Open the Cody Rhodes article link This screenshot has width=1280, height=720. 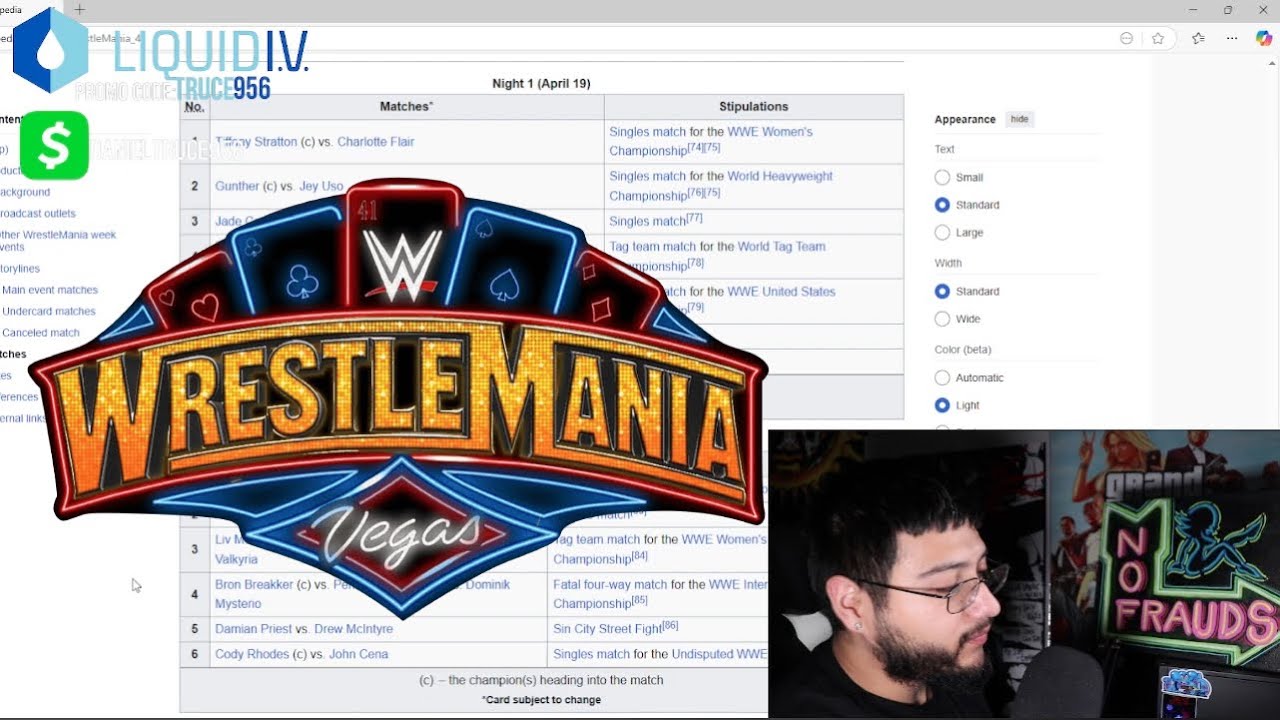tap(253, 654)
